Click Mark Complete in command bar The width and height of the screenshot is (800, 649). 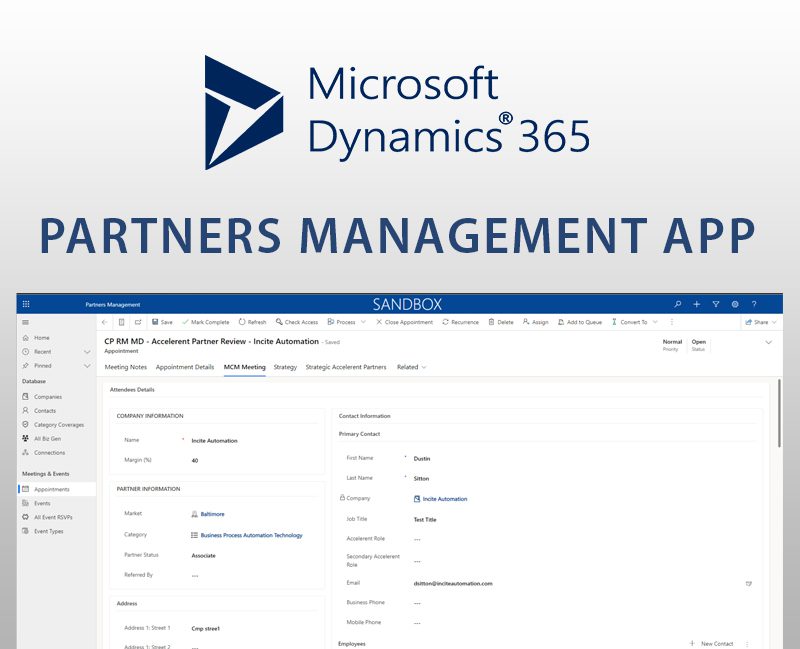pos(206,322)
